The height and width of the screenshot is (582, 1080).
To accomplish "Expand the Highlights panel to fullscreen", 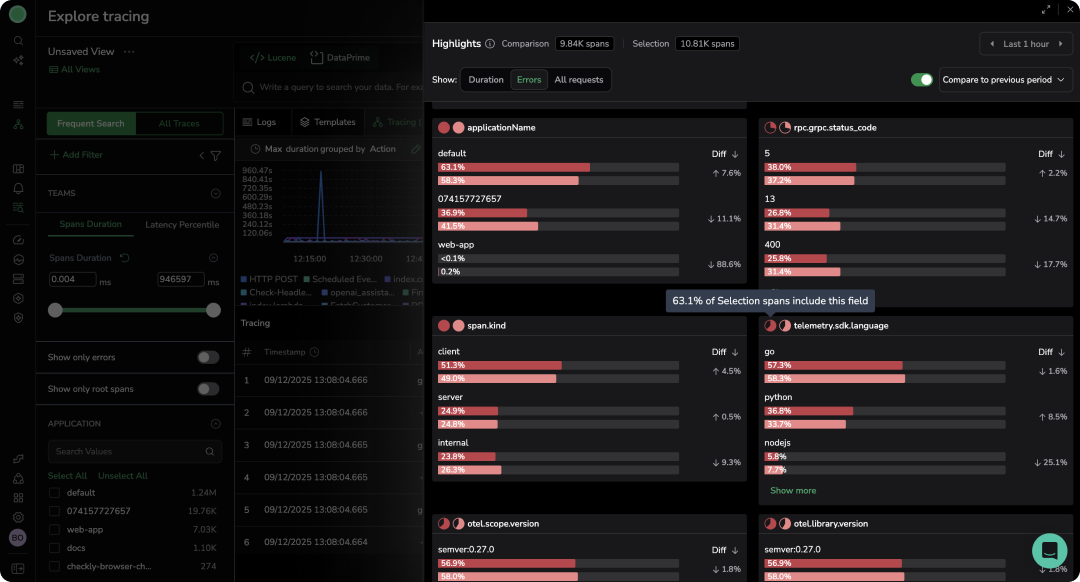I will [x=1046, y=9].
